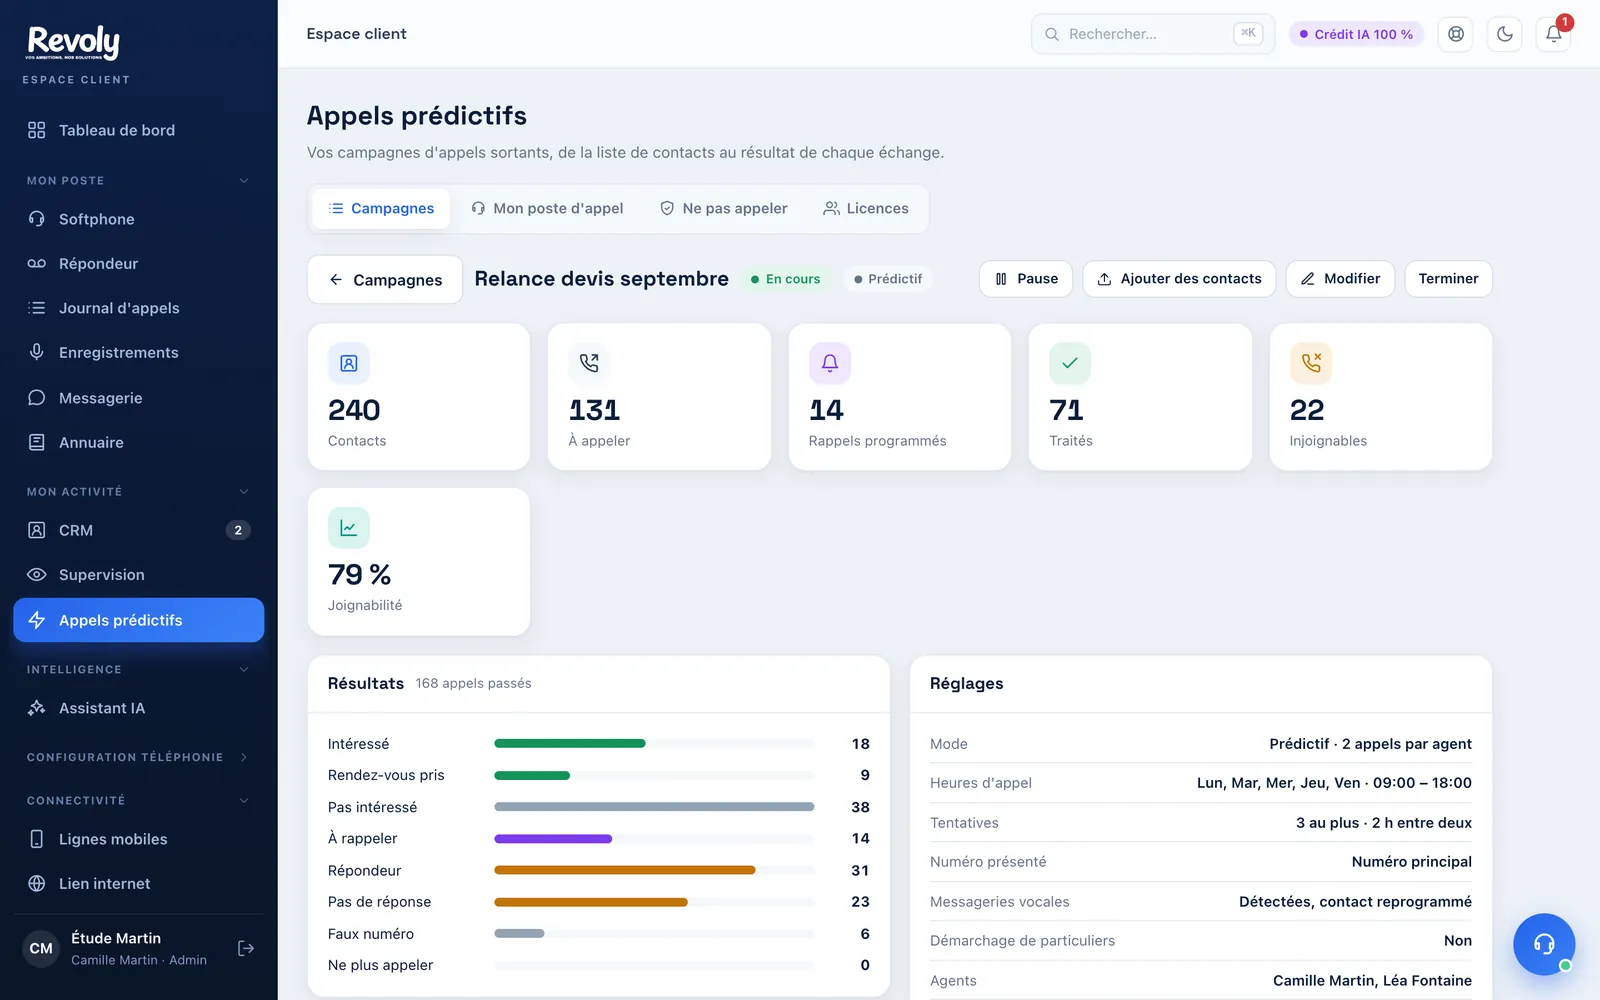Image resolution: width=1600 pixels, height=1000 pixels.
Task: Open Assistant IA
Action: (x=139, y=708)
